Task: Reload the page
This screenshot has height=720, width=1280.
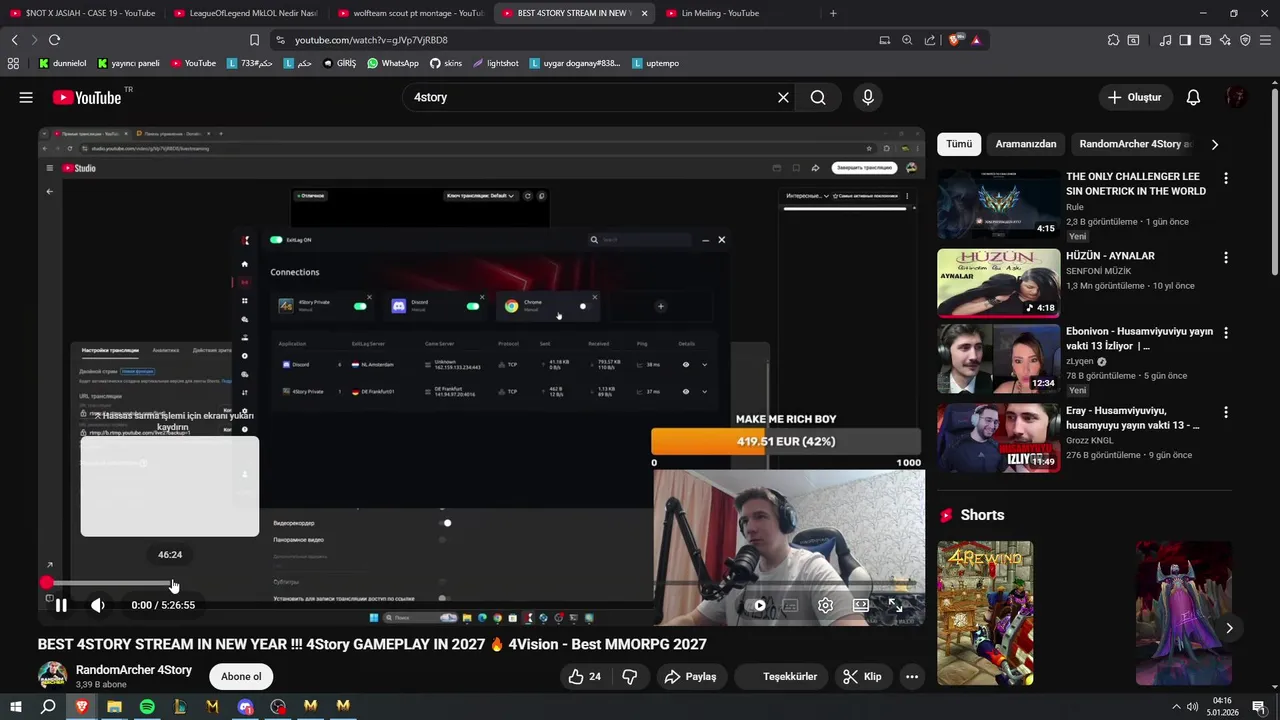Action: pos(54,40)
